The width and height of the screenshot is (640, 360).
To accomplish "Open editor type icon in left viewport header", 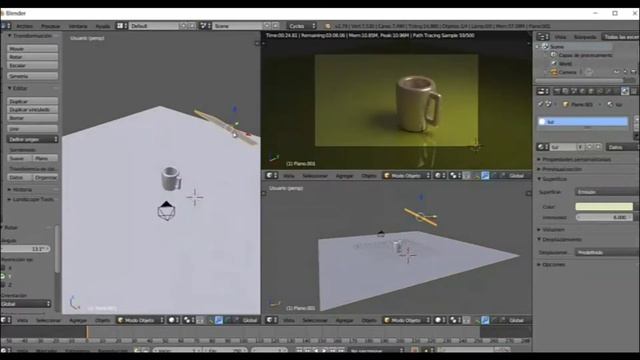I will (x=6, y=320).
